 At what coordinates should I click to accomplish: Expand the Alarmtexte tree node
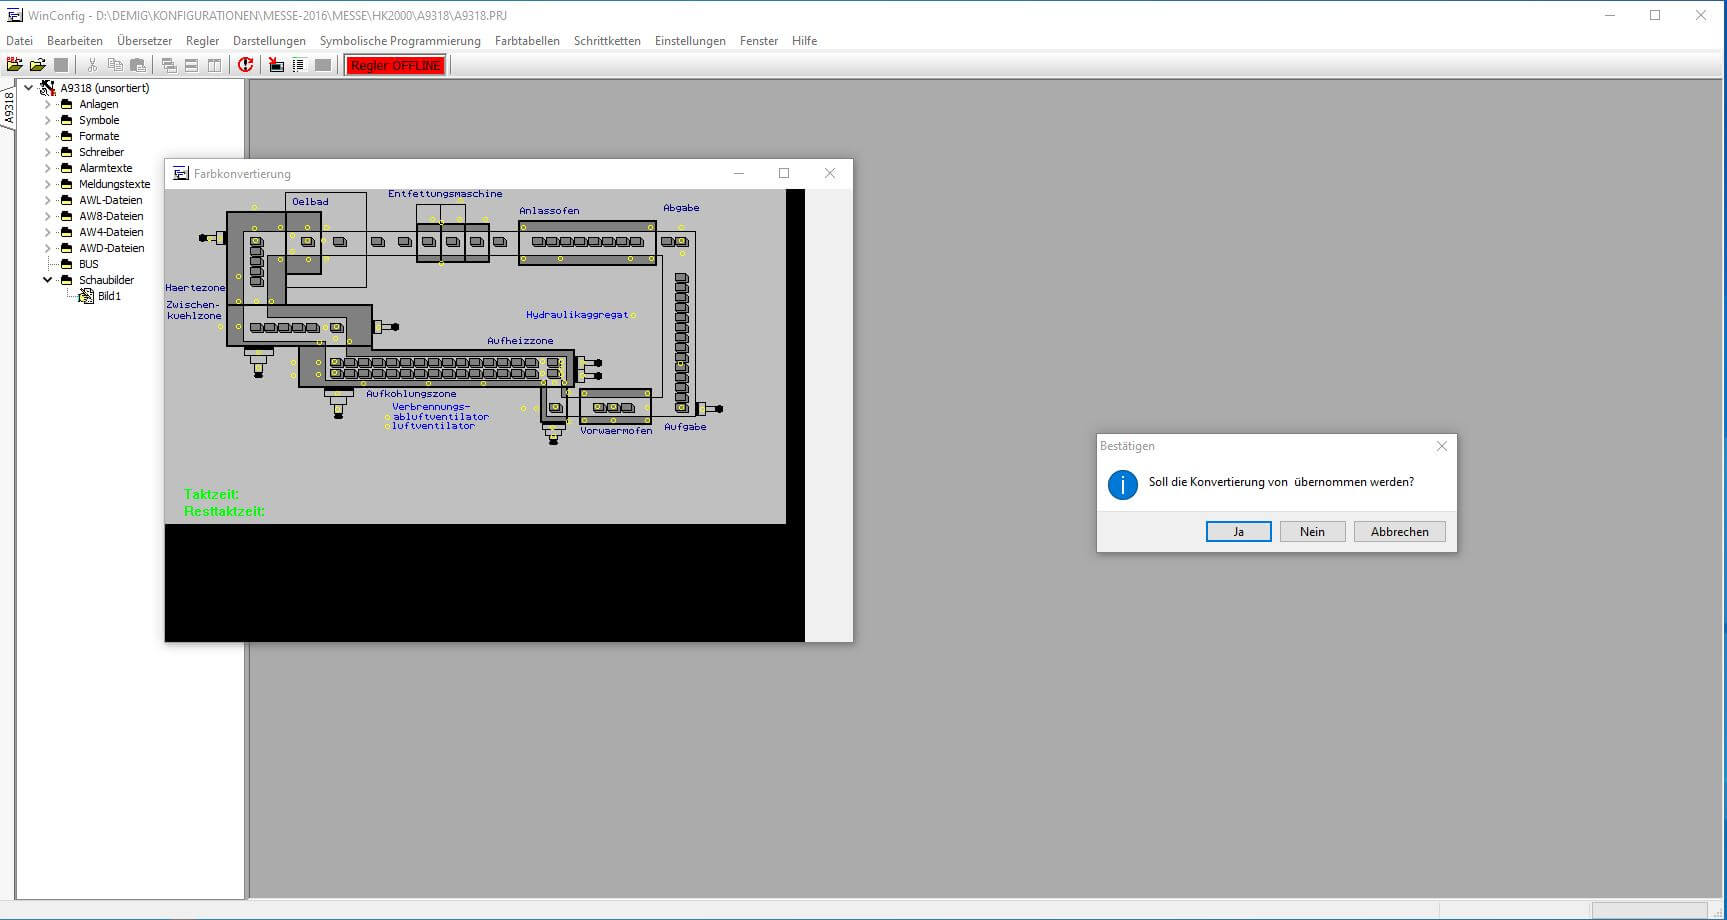(47, 168)
